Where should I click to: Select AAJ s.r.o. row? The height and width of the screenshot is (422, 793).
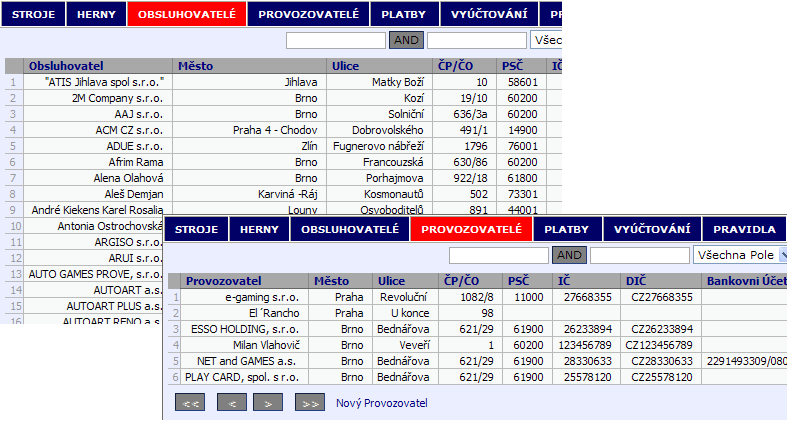click(x=283, y=114)
